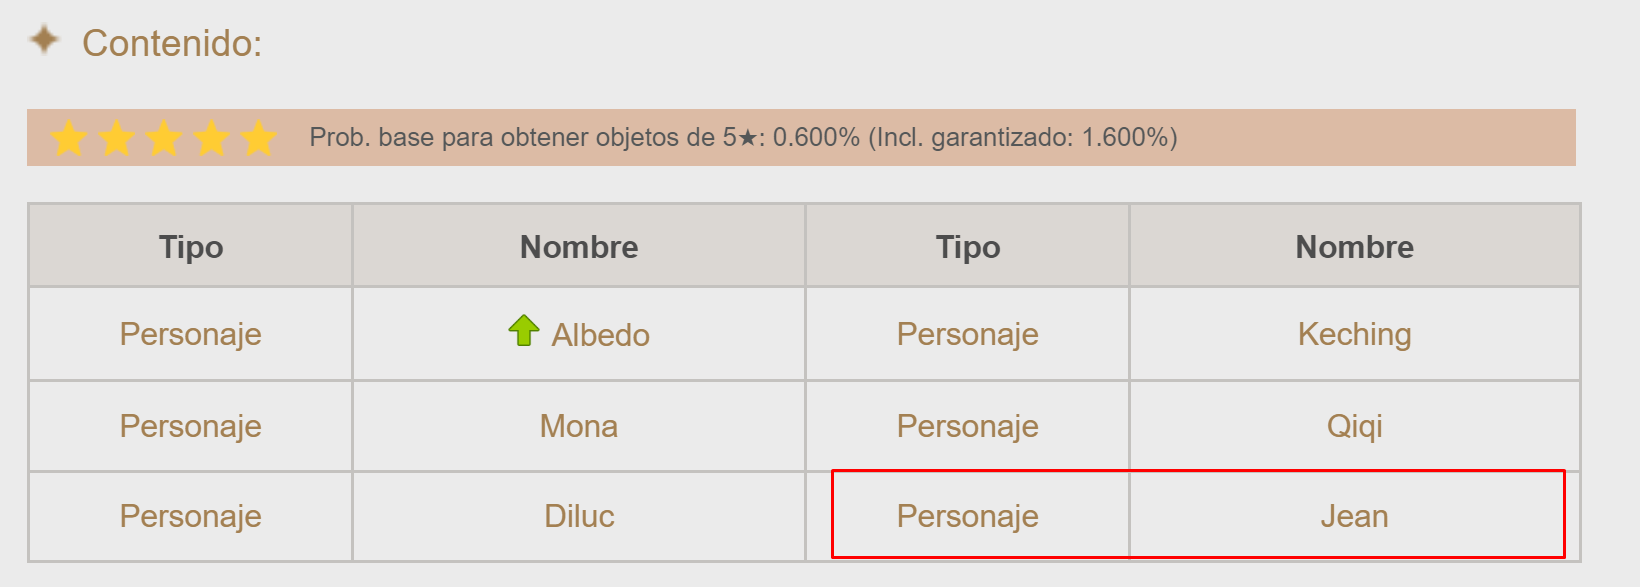Open the Qiqi character entry
Viewport: 1640px width, 587px height.
(1354, 426)
